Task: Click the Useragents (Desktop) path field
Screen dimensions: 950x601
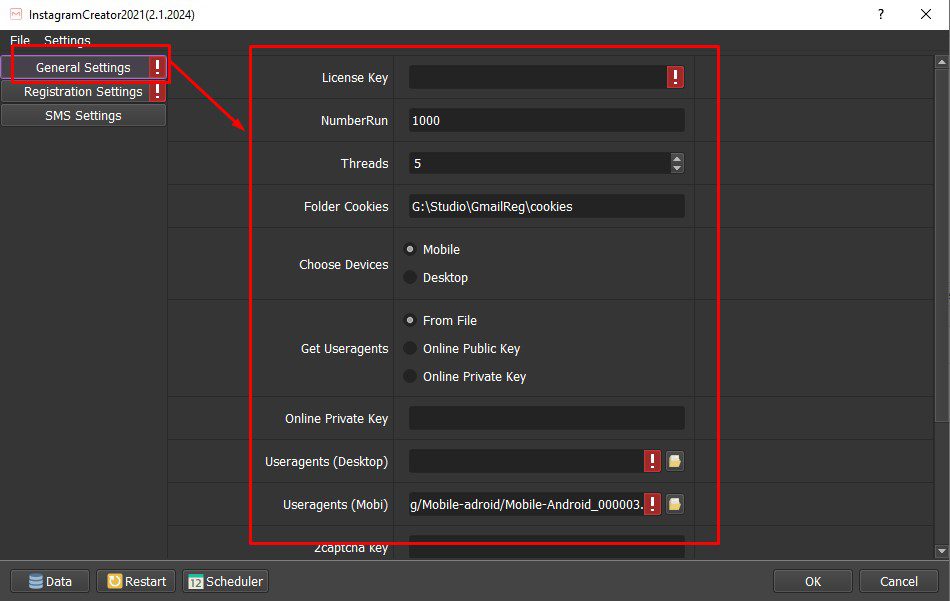Action: click(526, 461)
